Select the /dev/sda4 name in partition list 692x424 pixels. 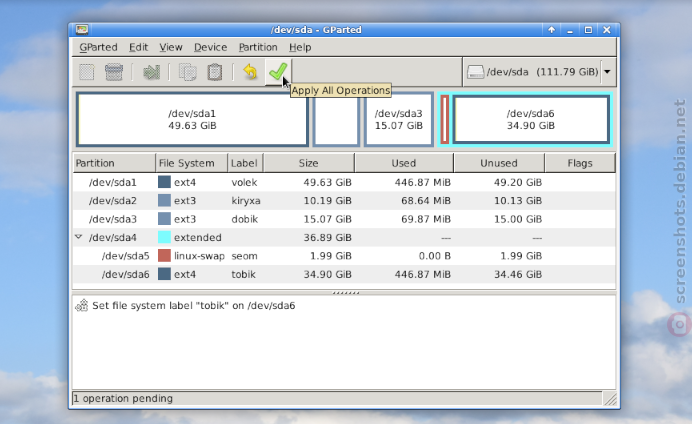point(113,237)
